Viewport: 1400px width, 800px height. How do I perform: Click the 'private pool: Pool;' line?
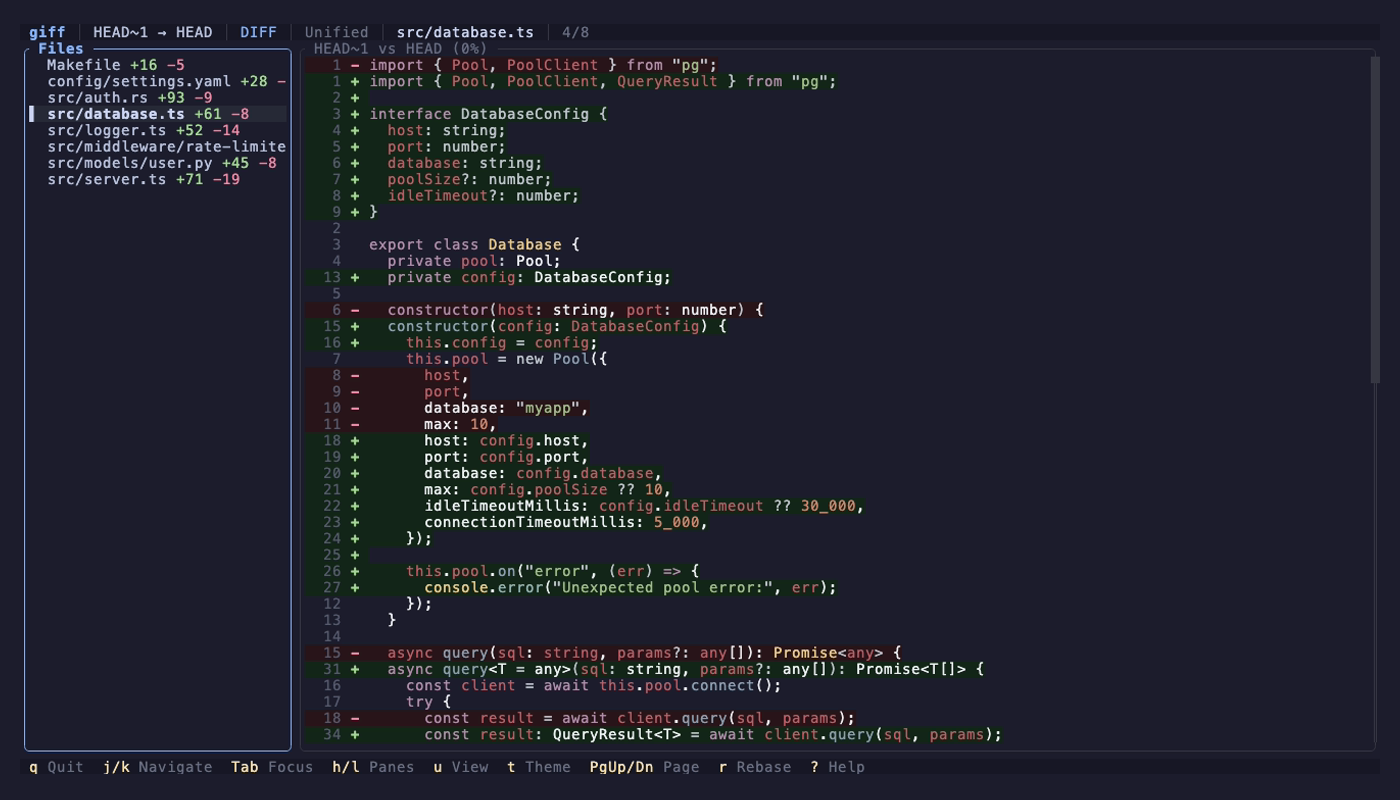pyautogui.click(x=474, y=261)
